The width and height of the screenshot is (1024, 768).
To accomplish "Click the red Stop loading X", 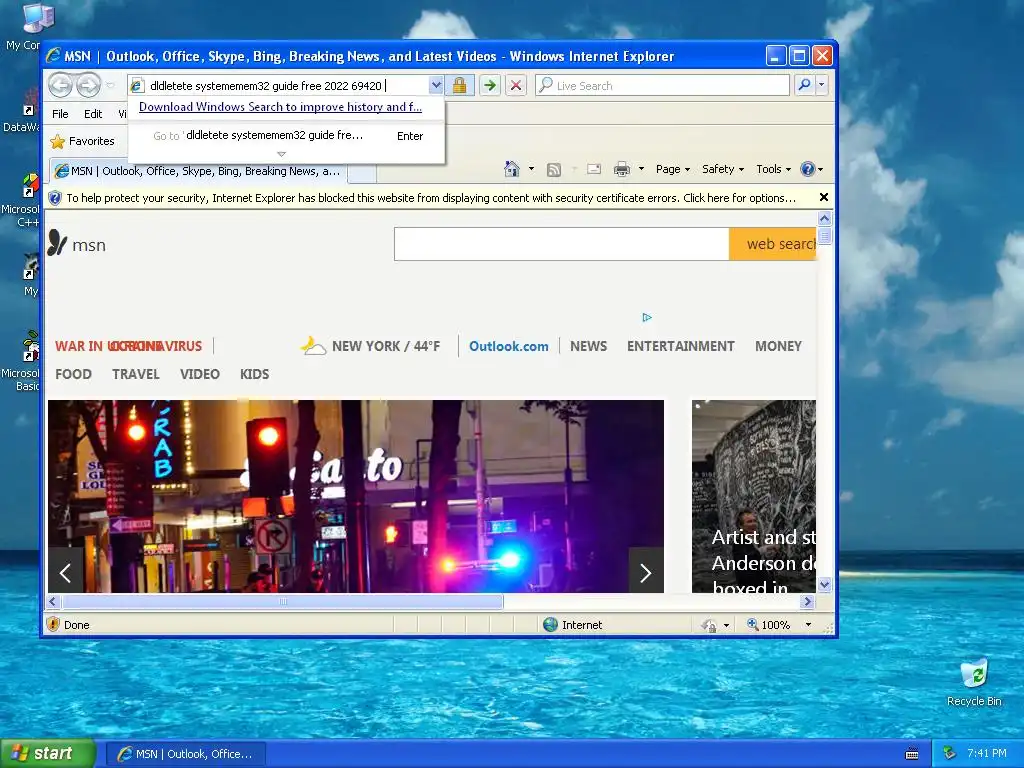I will point(516,86).
